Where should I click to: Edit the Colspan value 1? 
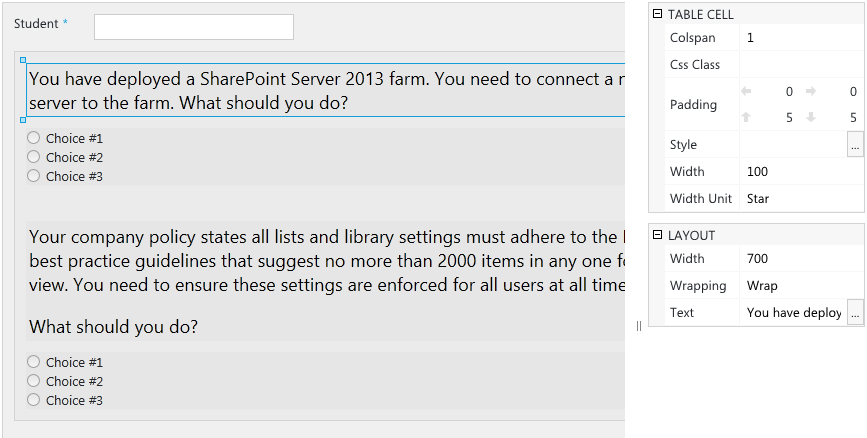[x=802, y=38]
